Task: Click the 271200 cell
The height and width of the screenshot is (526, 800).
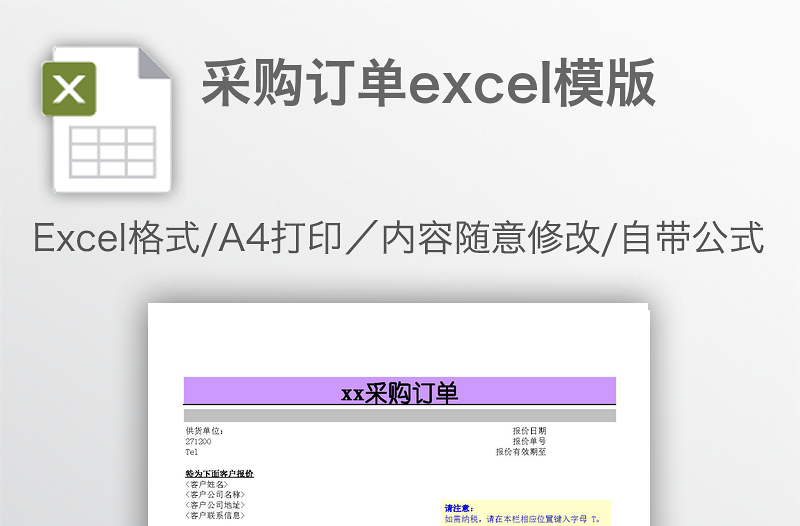Action: (198, 441)
